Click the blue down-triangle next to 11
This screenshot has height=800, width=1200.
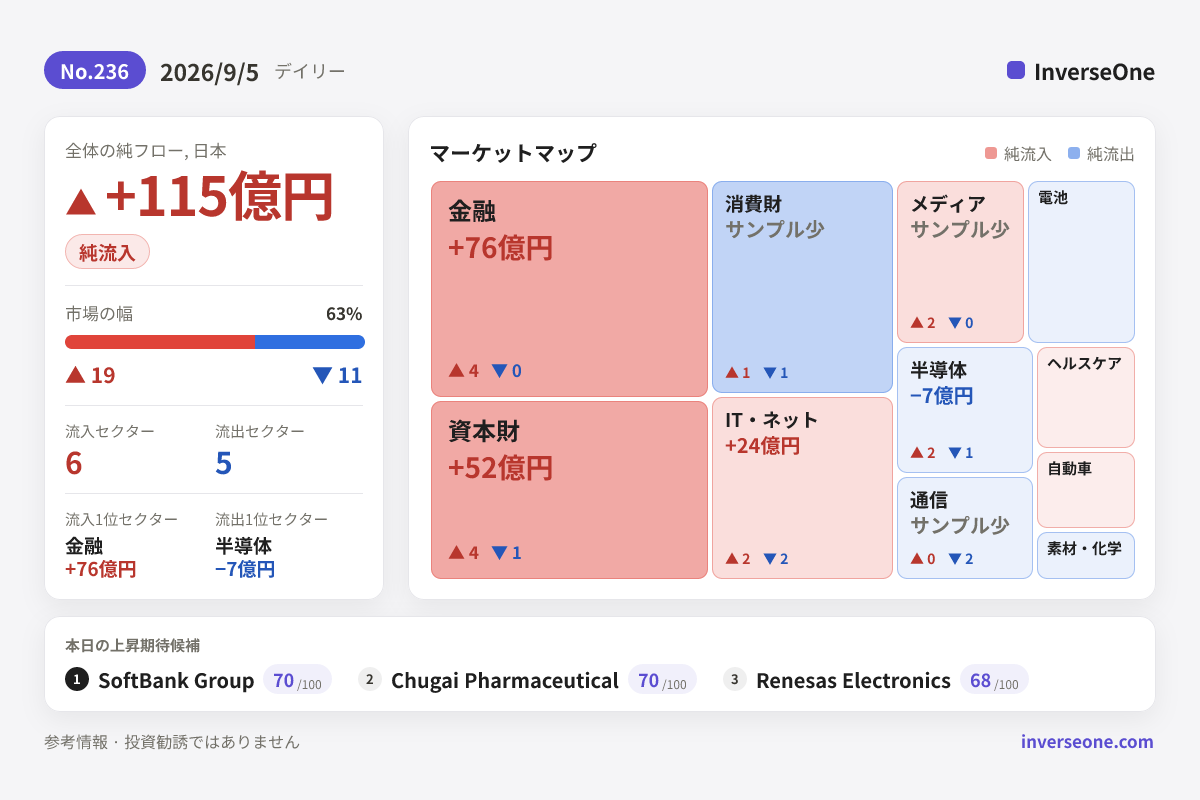pos(322,376)
